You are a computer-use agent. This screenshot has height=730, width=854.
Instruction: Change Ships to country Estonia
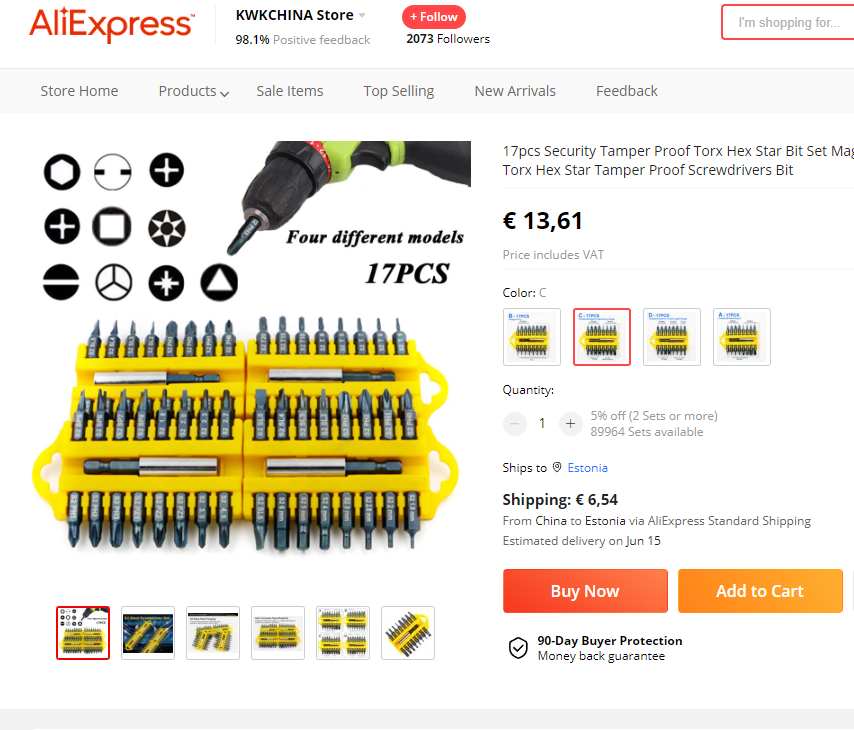tap(587, 467)
